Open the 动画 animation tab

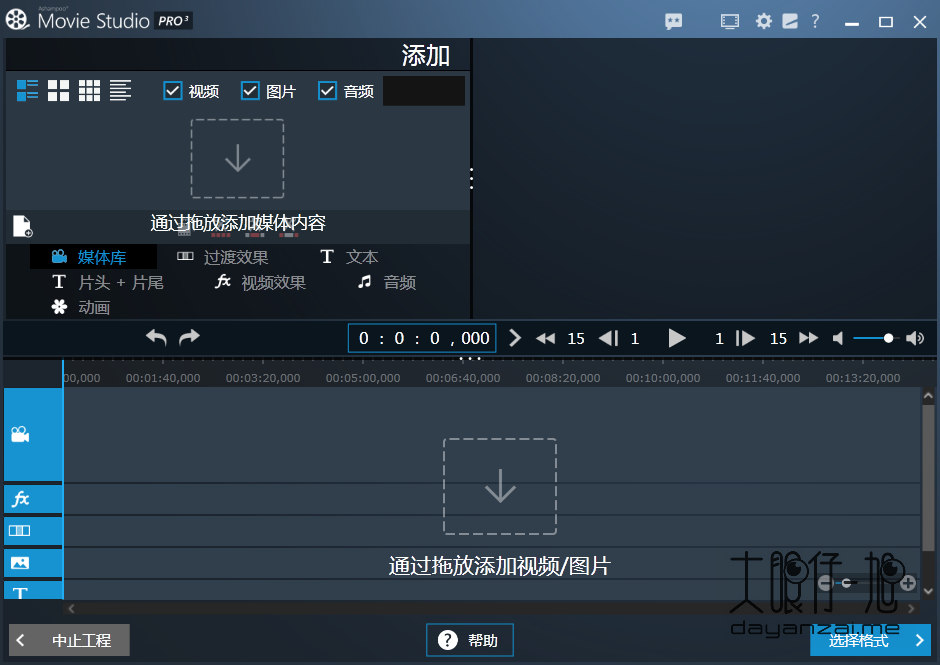tap(80, 308)
